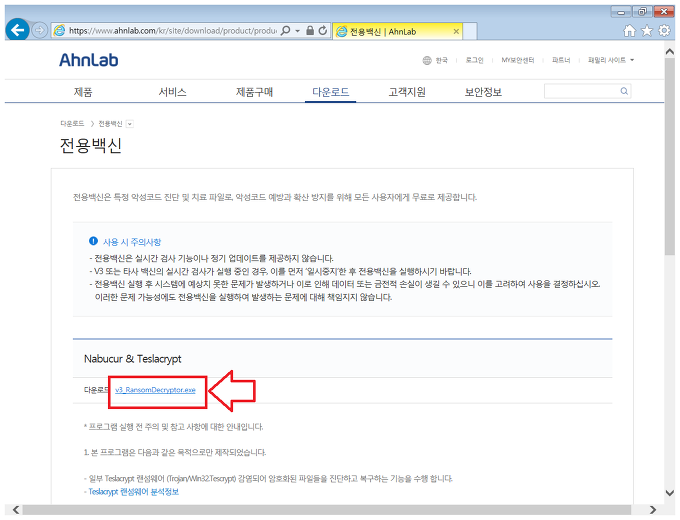This screenshot has width=680, height=520.
Task: Open the 고객지원 menu
Action: click(x=407, y=92)
